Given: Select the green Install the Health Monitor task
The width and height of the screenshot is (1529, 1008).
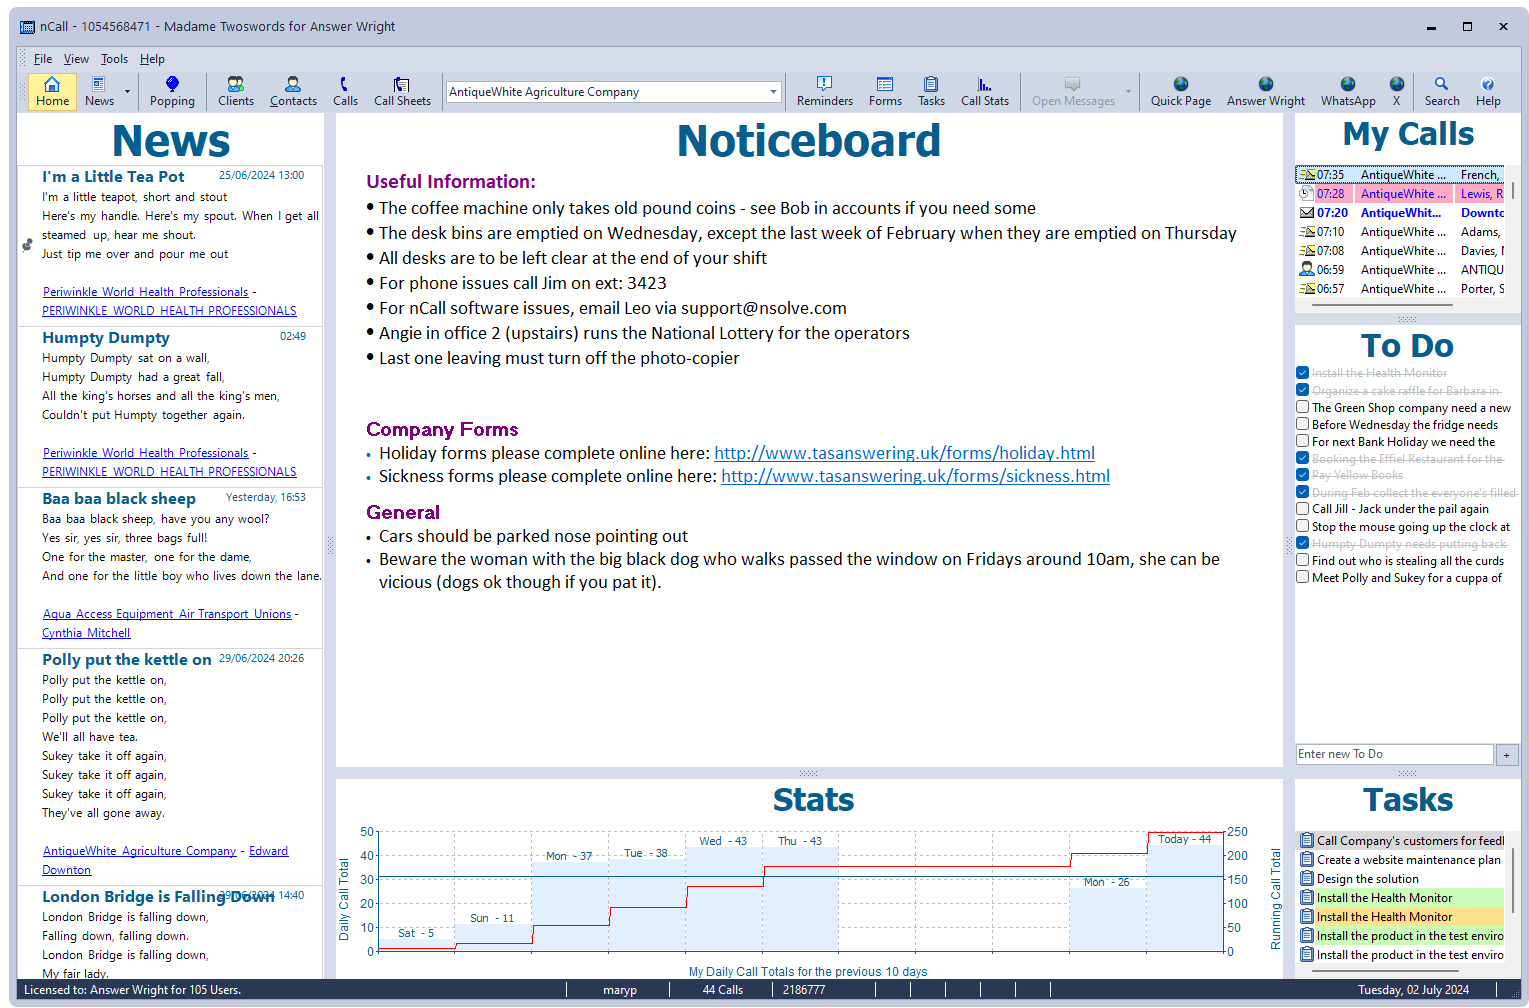Looking at the screenshot, I should [1400, 898].
